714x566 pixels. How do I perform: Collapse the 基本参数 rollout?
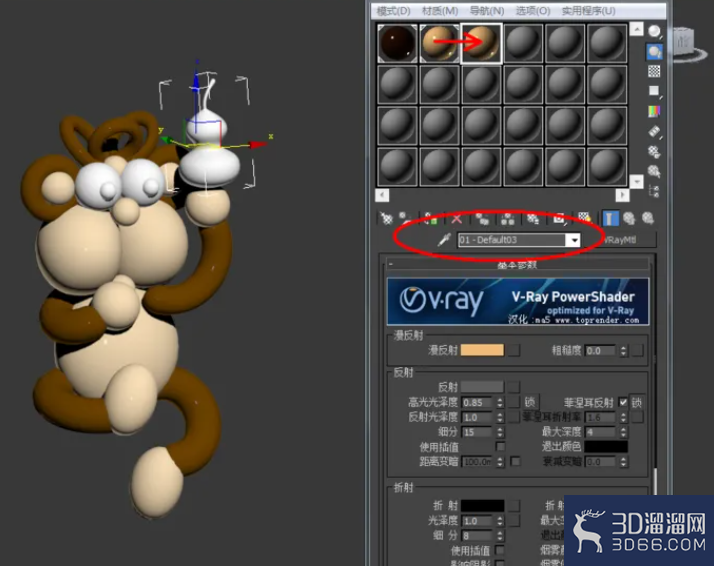[518, 265]
